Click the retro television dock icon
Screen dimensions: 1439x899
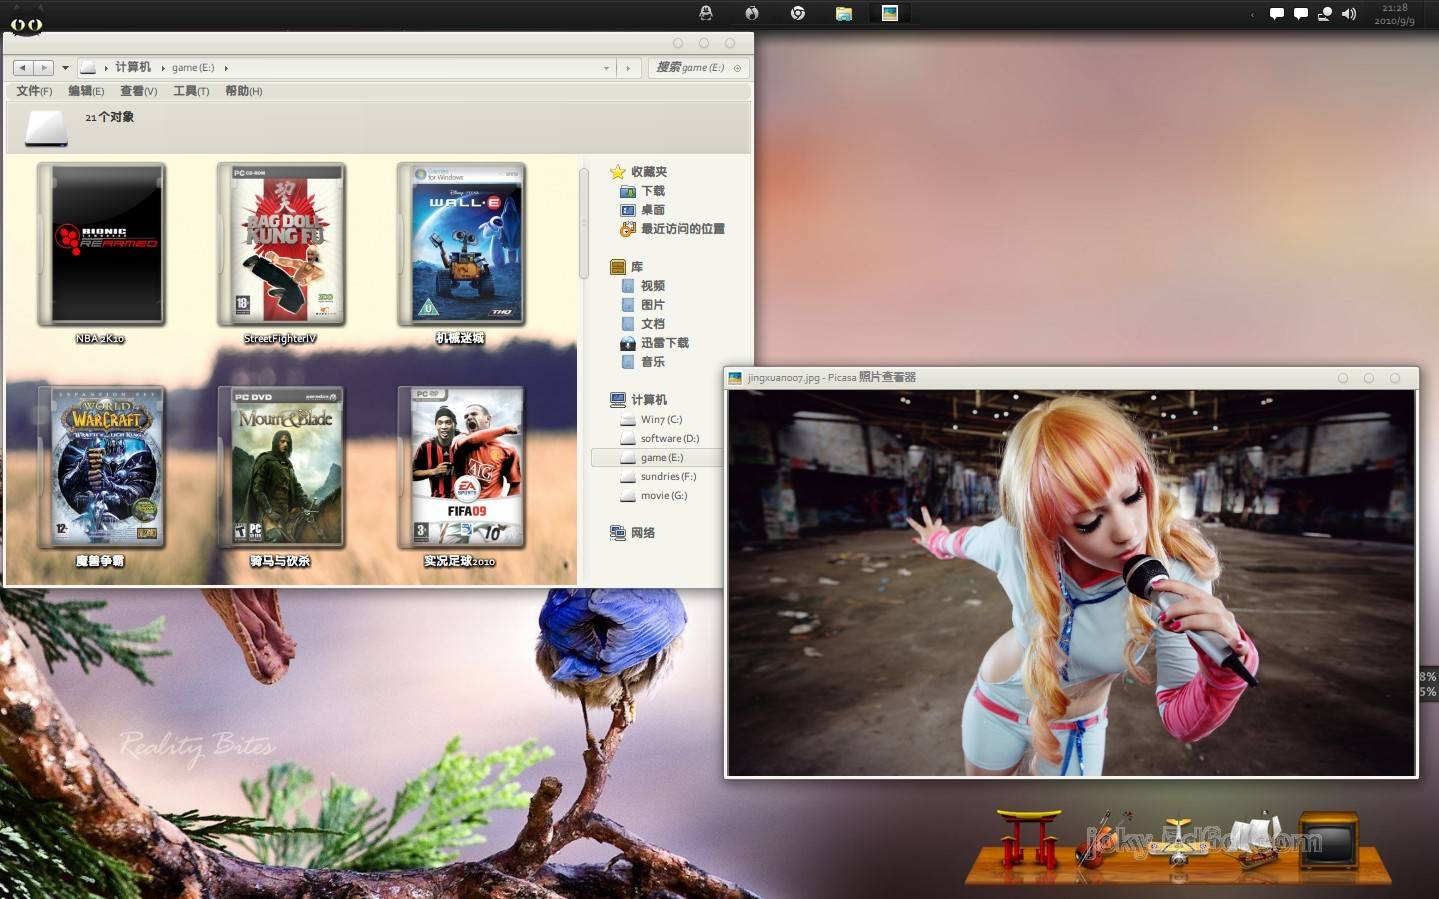(x=1329, y=840)
